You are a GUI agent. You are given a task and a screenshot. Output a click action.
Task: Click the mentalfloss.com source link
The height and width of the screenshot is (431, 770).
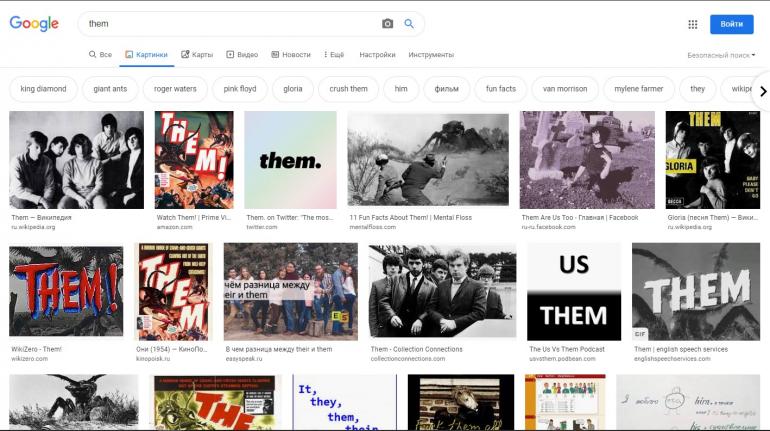[x=373, y=227]
